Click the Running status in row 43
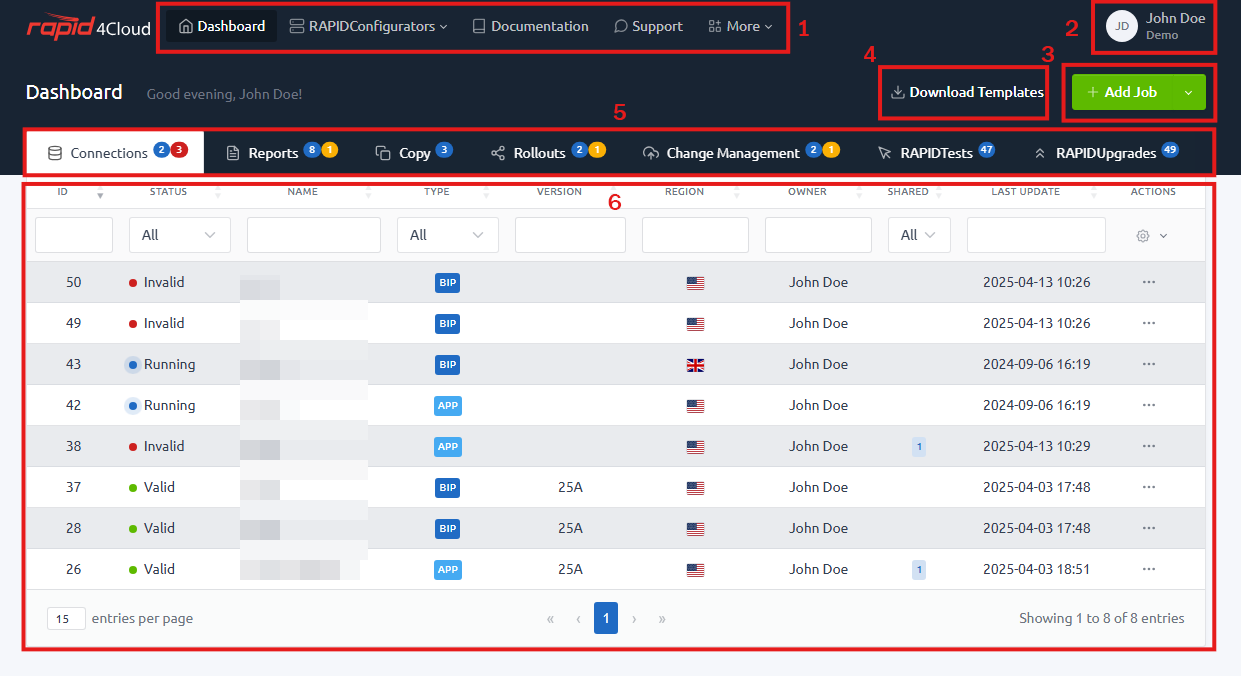 (161, 364)
